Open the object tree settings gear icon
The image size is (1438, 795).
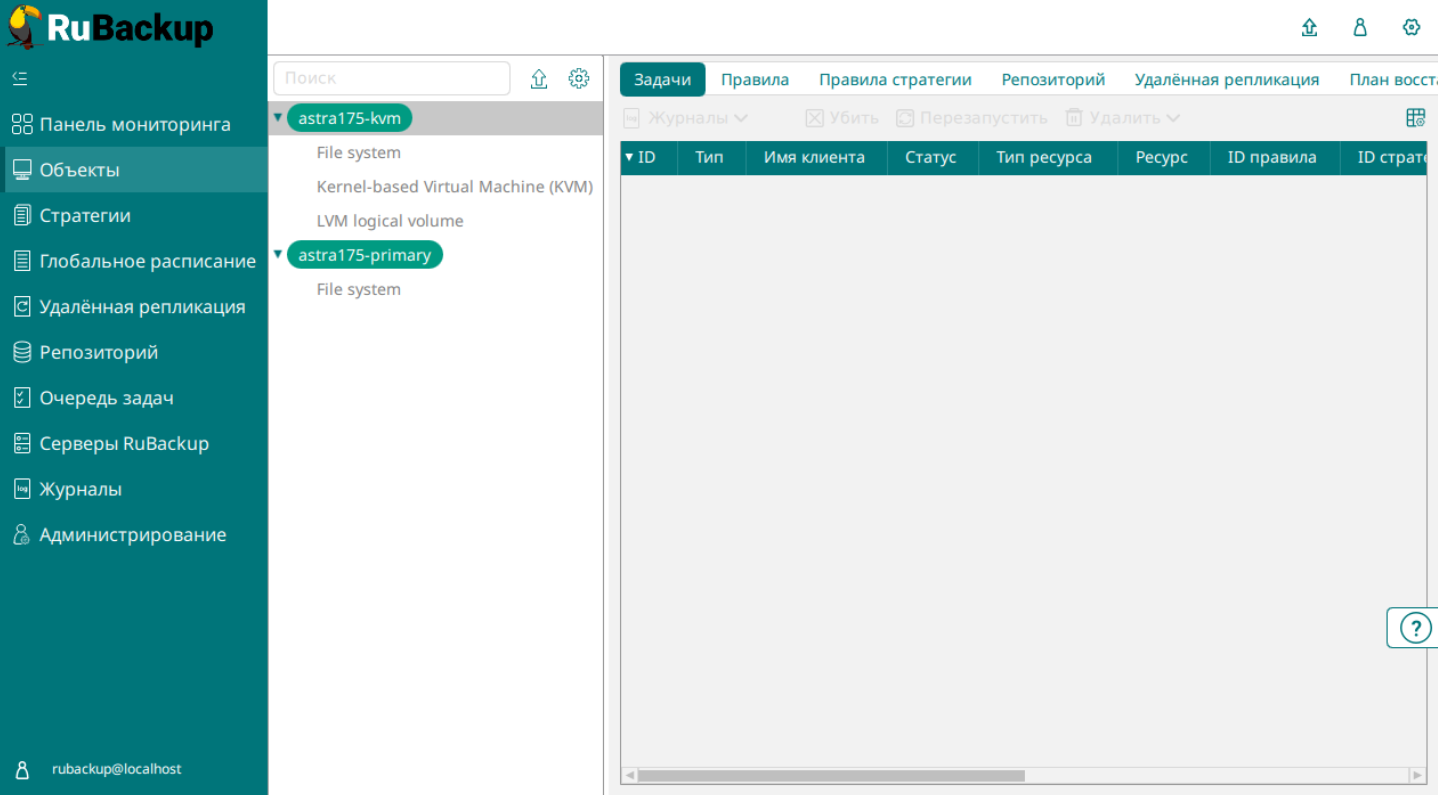[x=579, y=79]
